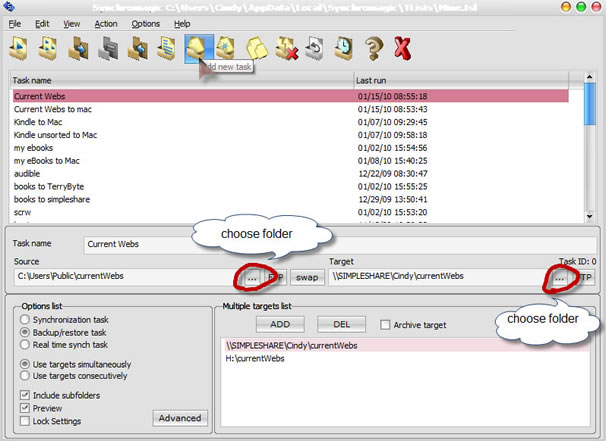Click the folder icon with blue star

click(x=225, y=48)
